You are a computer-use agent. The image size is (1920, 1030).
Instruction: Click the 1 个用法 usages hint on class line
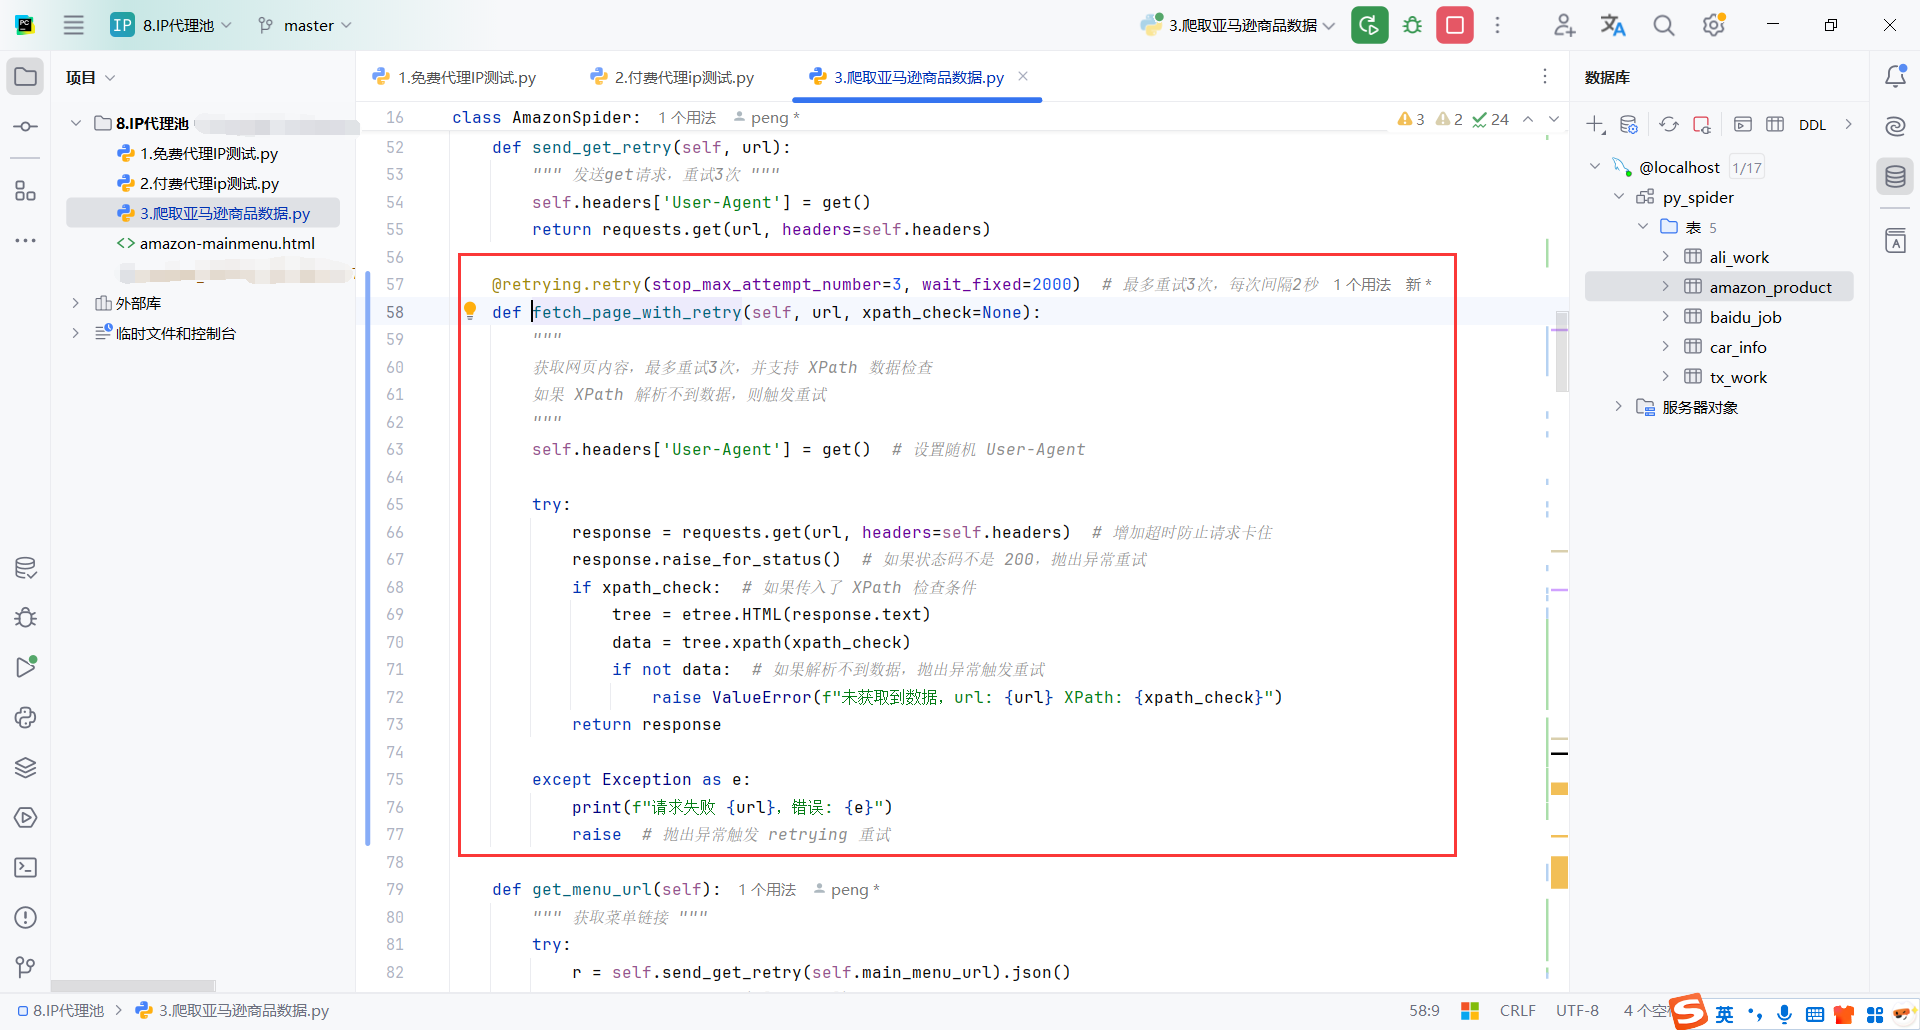click(x=687, y=118)
